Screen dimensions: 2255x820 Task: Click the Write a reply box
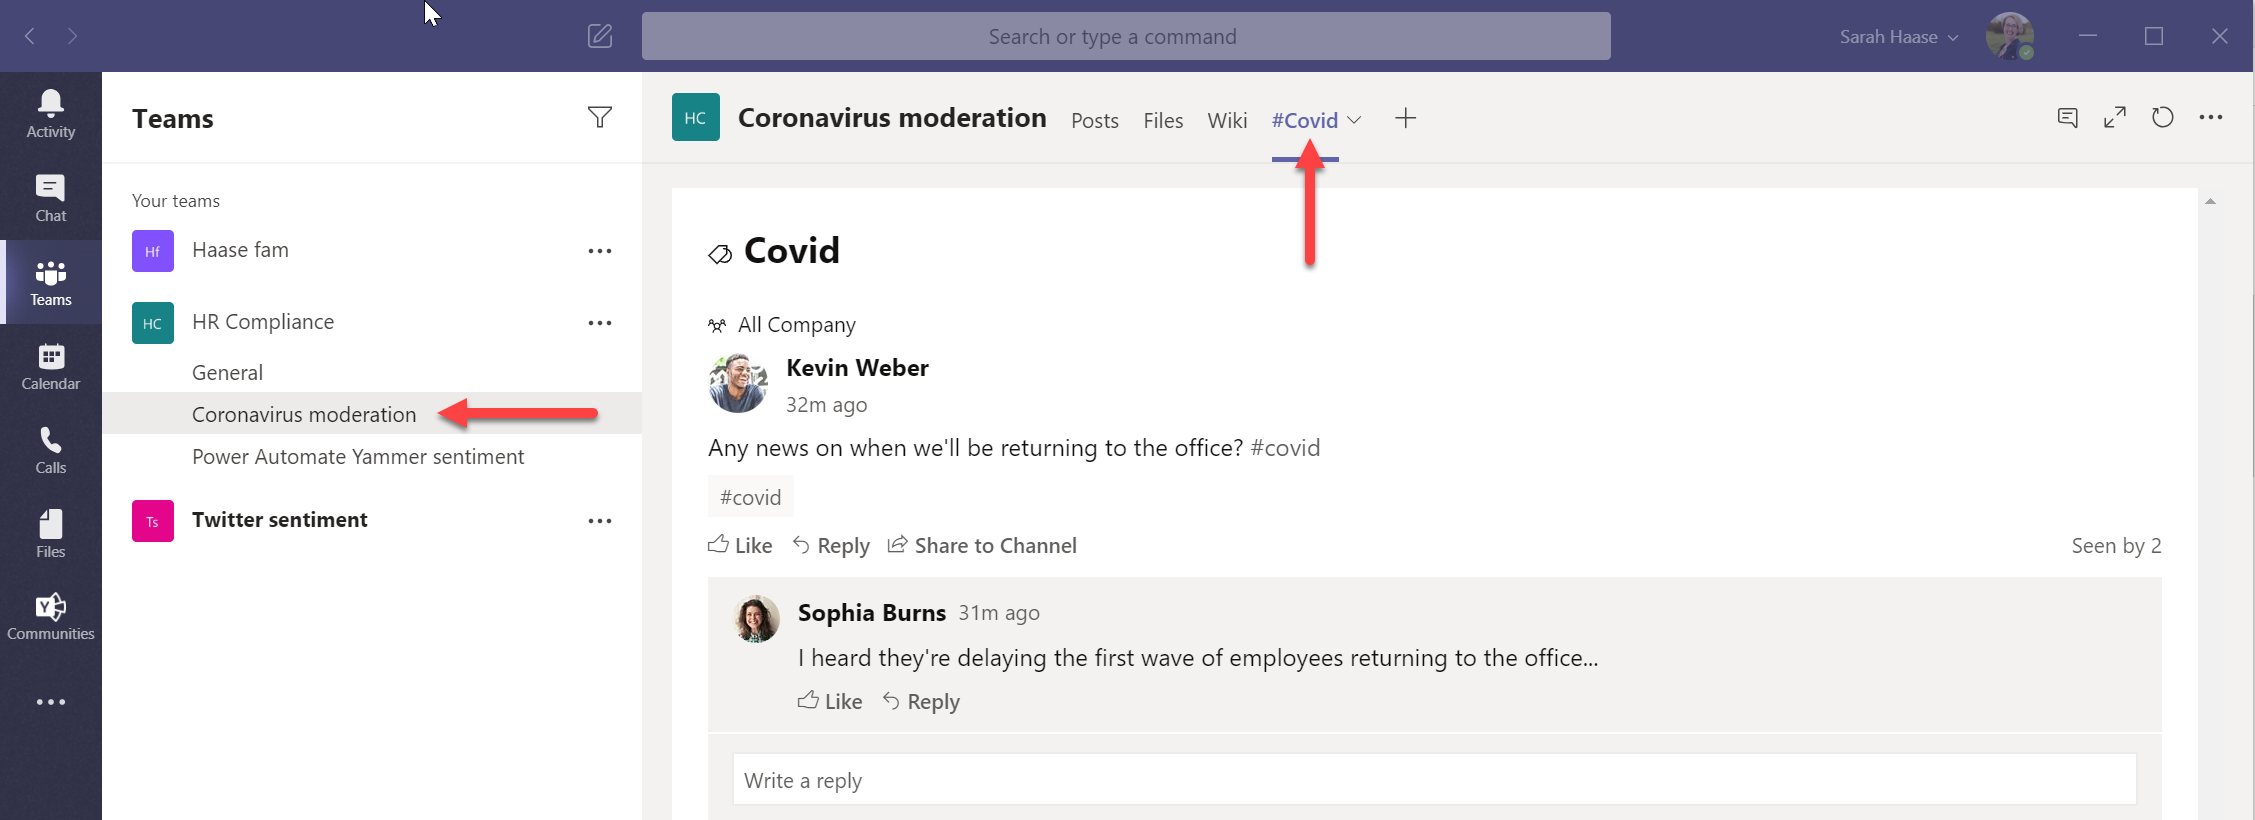1435,780
